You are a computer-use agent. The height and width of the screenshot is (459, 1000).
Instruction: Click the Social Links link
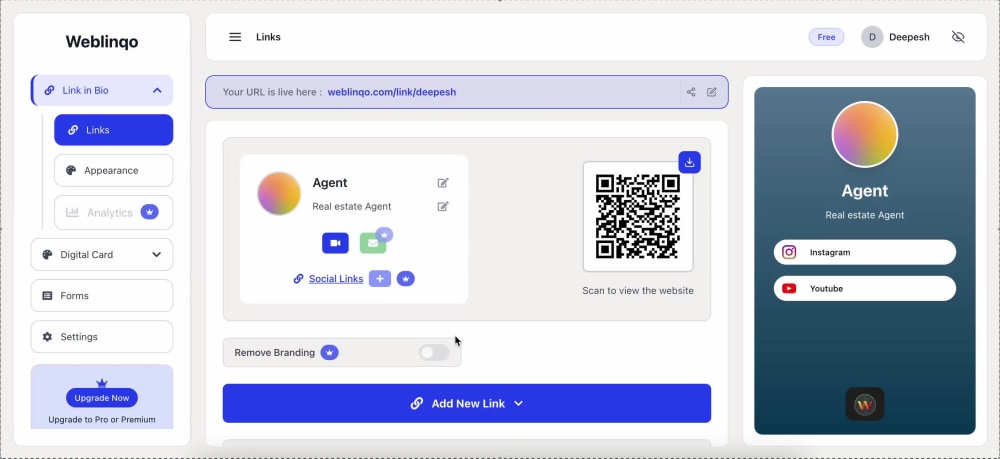(336, 279)
